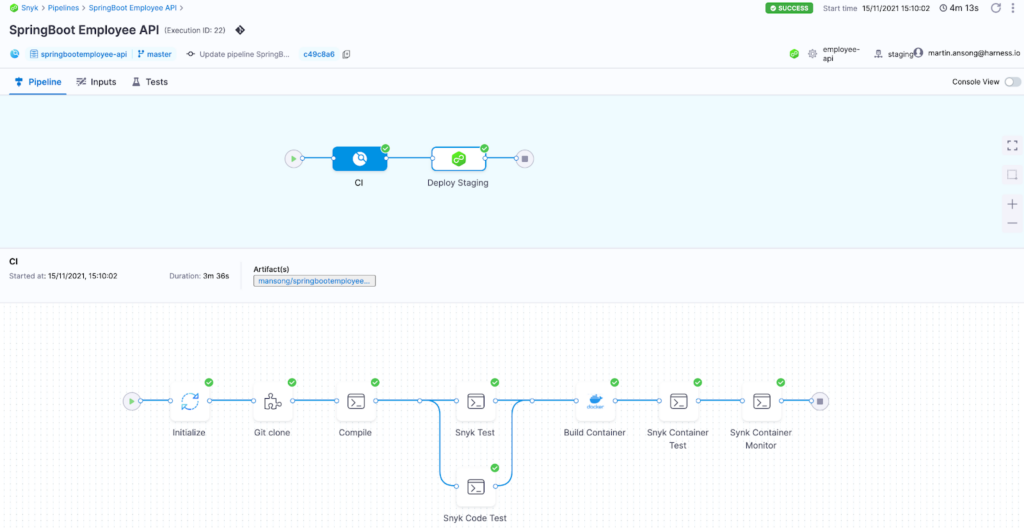
Task: Switch to the Tests tab
Action: point(150,82)
